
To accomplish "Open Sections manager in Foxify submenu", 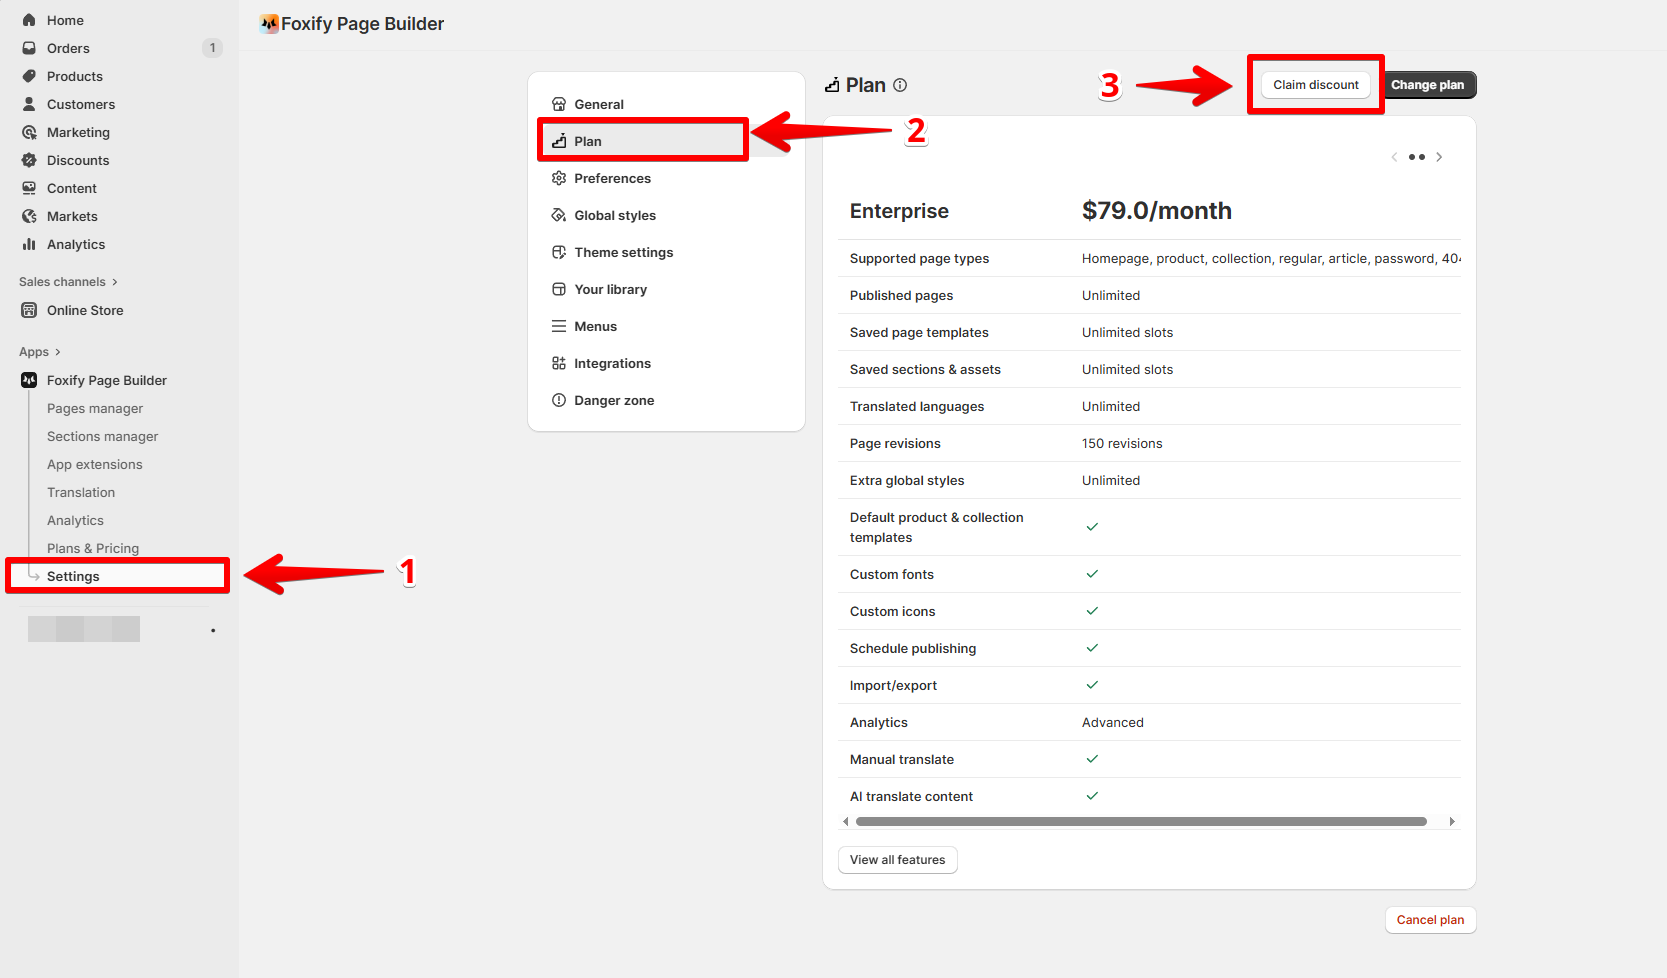I will coord(103,436).
